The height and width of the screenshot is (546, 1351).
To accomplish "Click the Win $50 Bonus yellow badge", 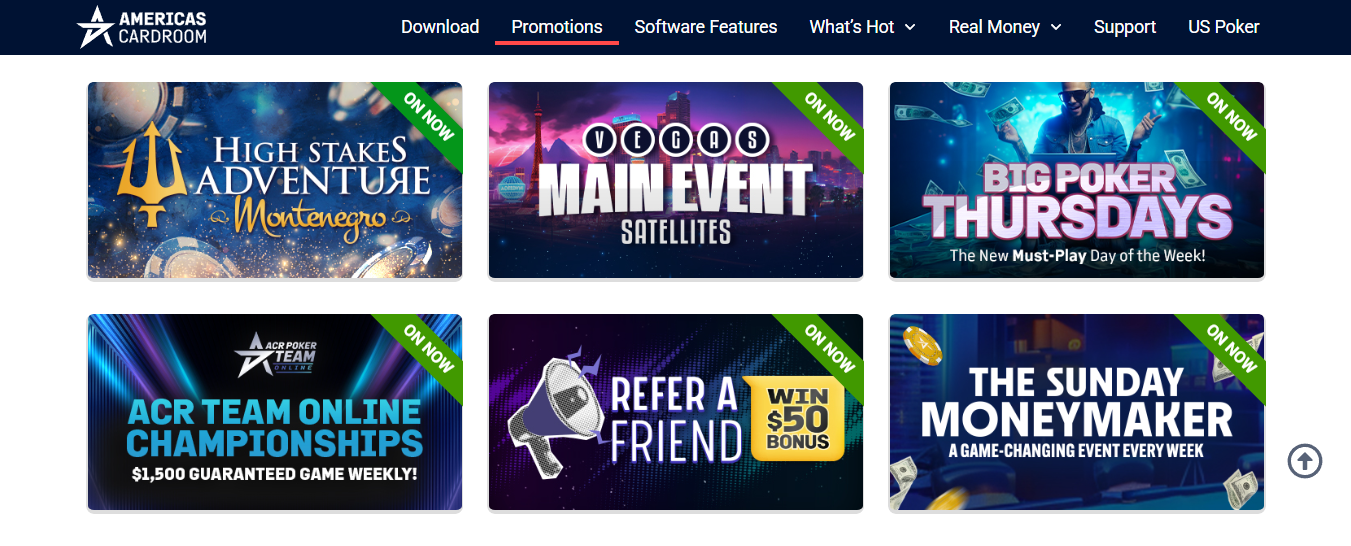I will [x=797, y=418].
